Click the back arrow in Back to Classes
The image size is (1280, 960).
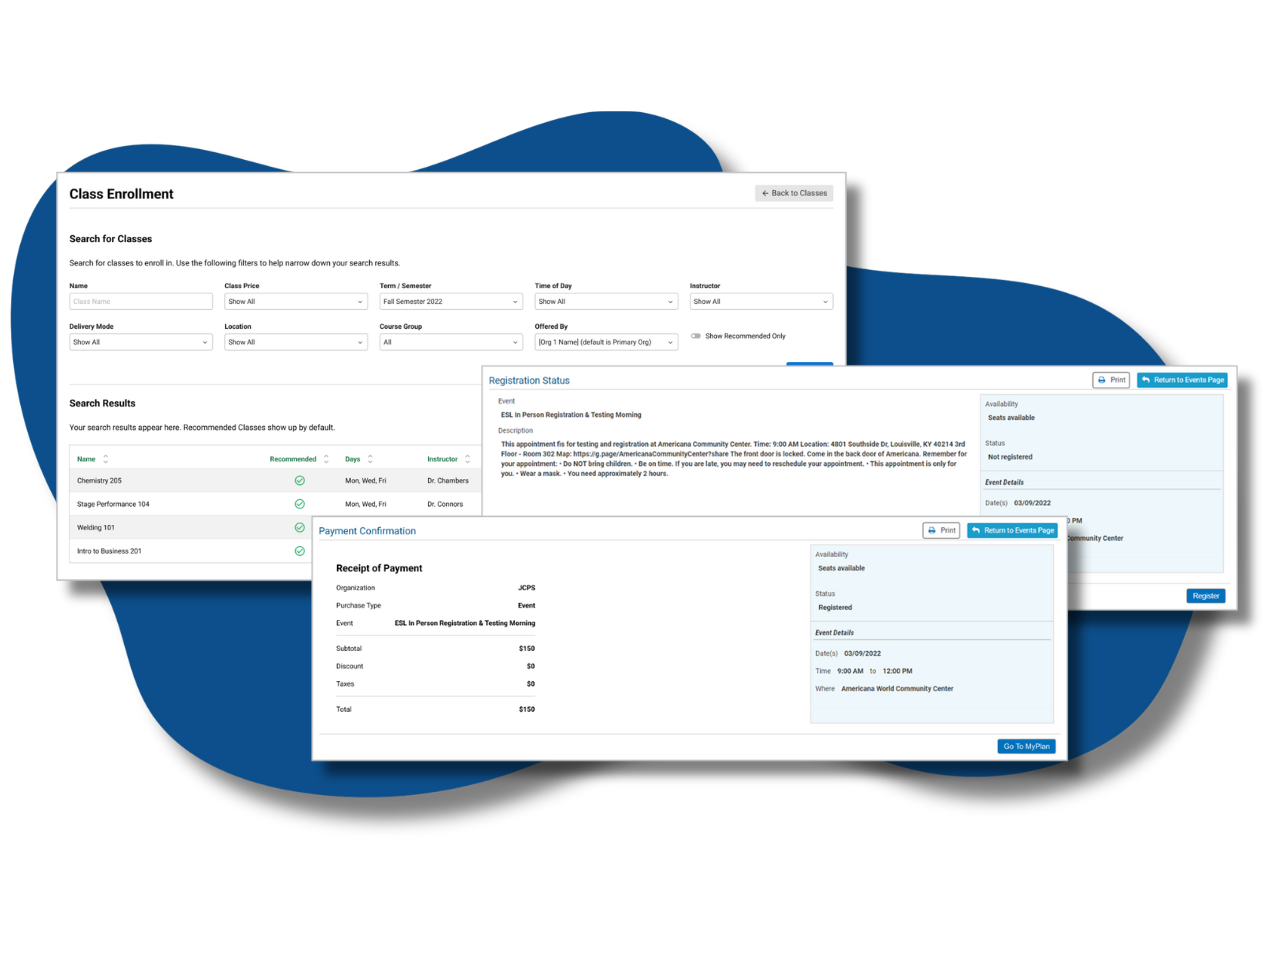point(764,193)
